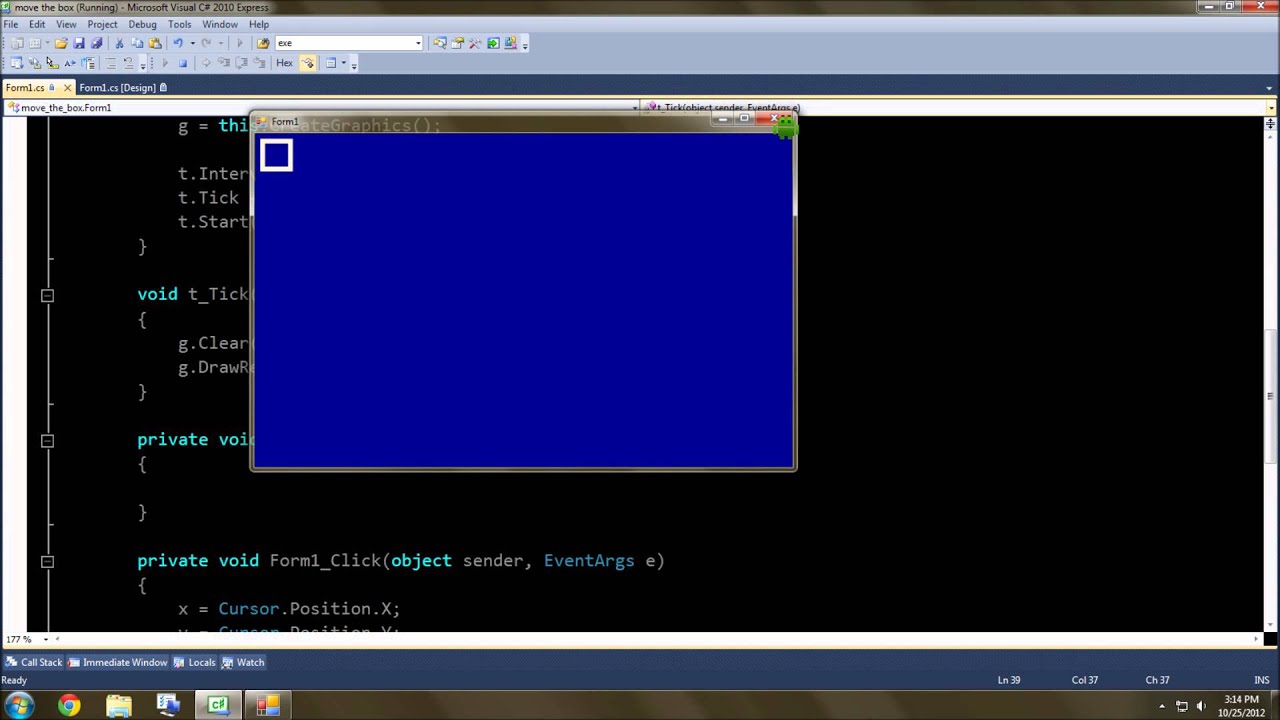This screenshot has height=720, width=1280.
Task: Open the Window menu
Action: tap(220, 24)
